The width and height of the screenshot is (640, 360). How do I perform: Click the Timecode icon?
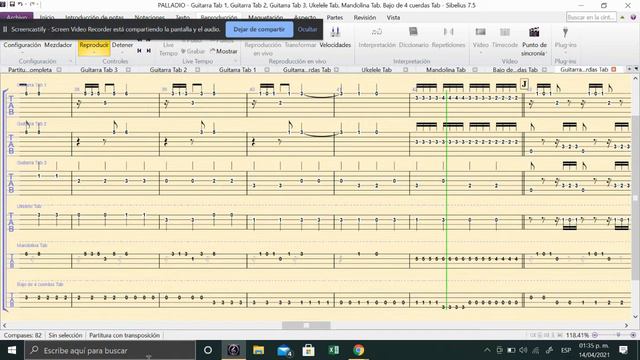[x=505, y=32]
